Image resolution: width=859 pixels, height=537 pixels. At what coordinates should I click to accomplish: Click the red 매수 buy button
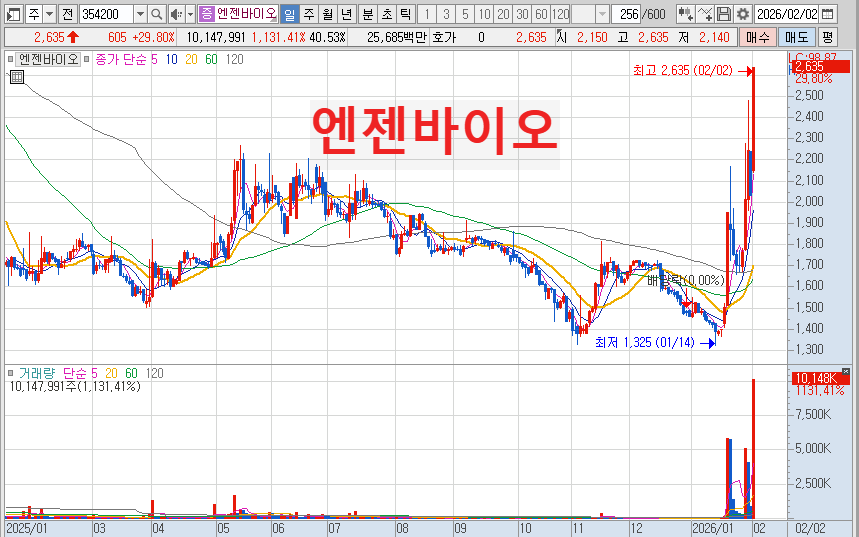(x=758, y=37)
